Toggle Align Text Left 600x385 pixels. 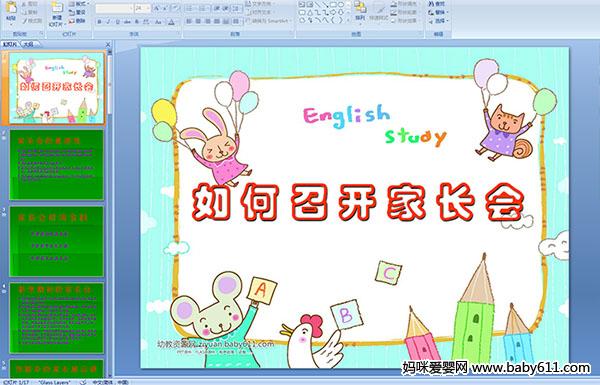[x=189, y=21]
